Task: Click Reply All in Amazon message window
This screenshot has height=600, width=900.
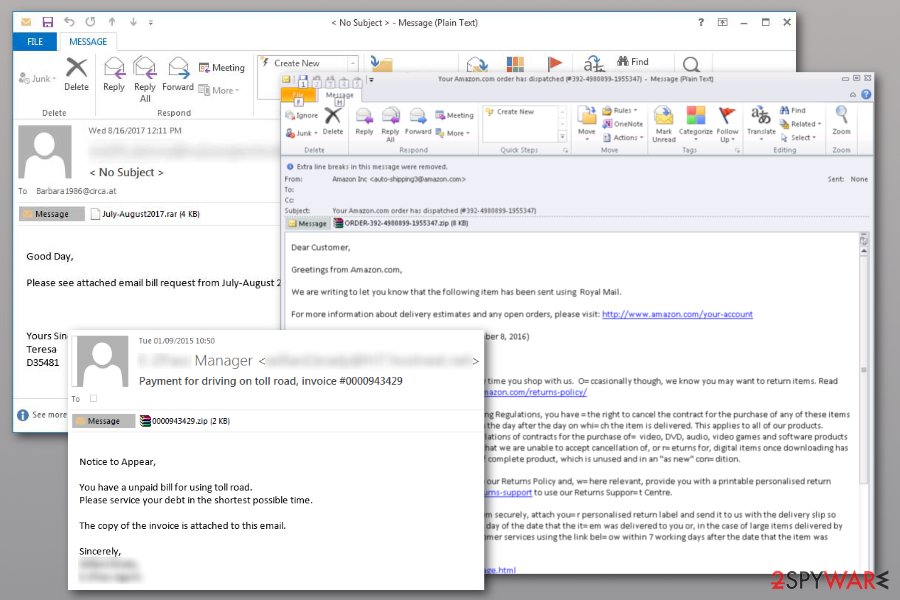Action: point(390,124)
